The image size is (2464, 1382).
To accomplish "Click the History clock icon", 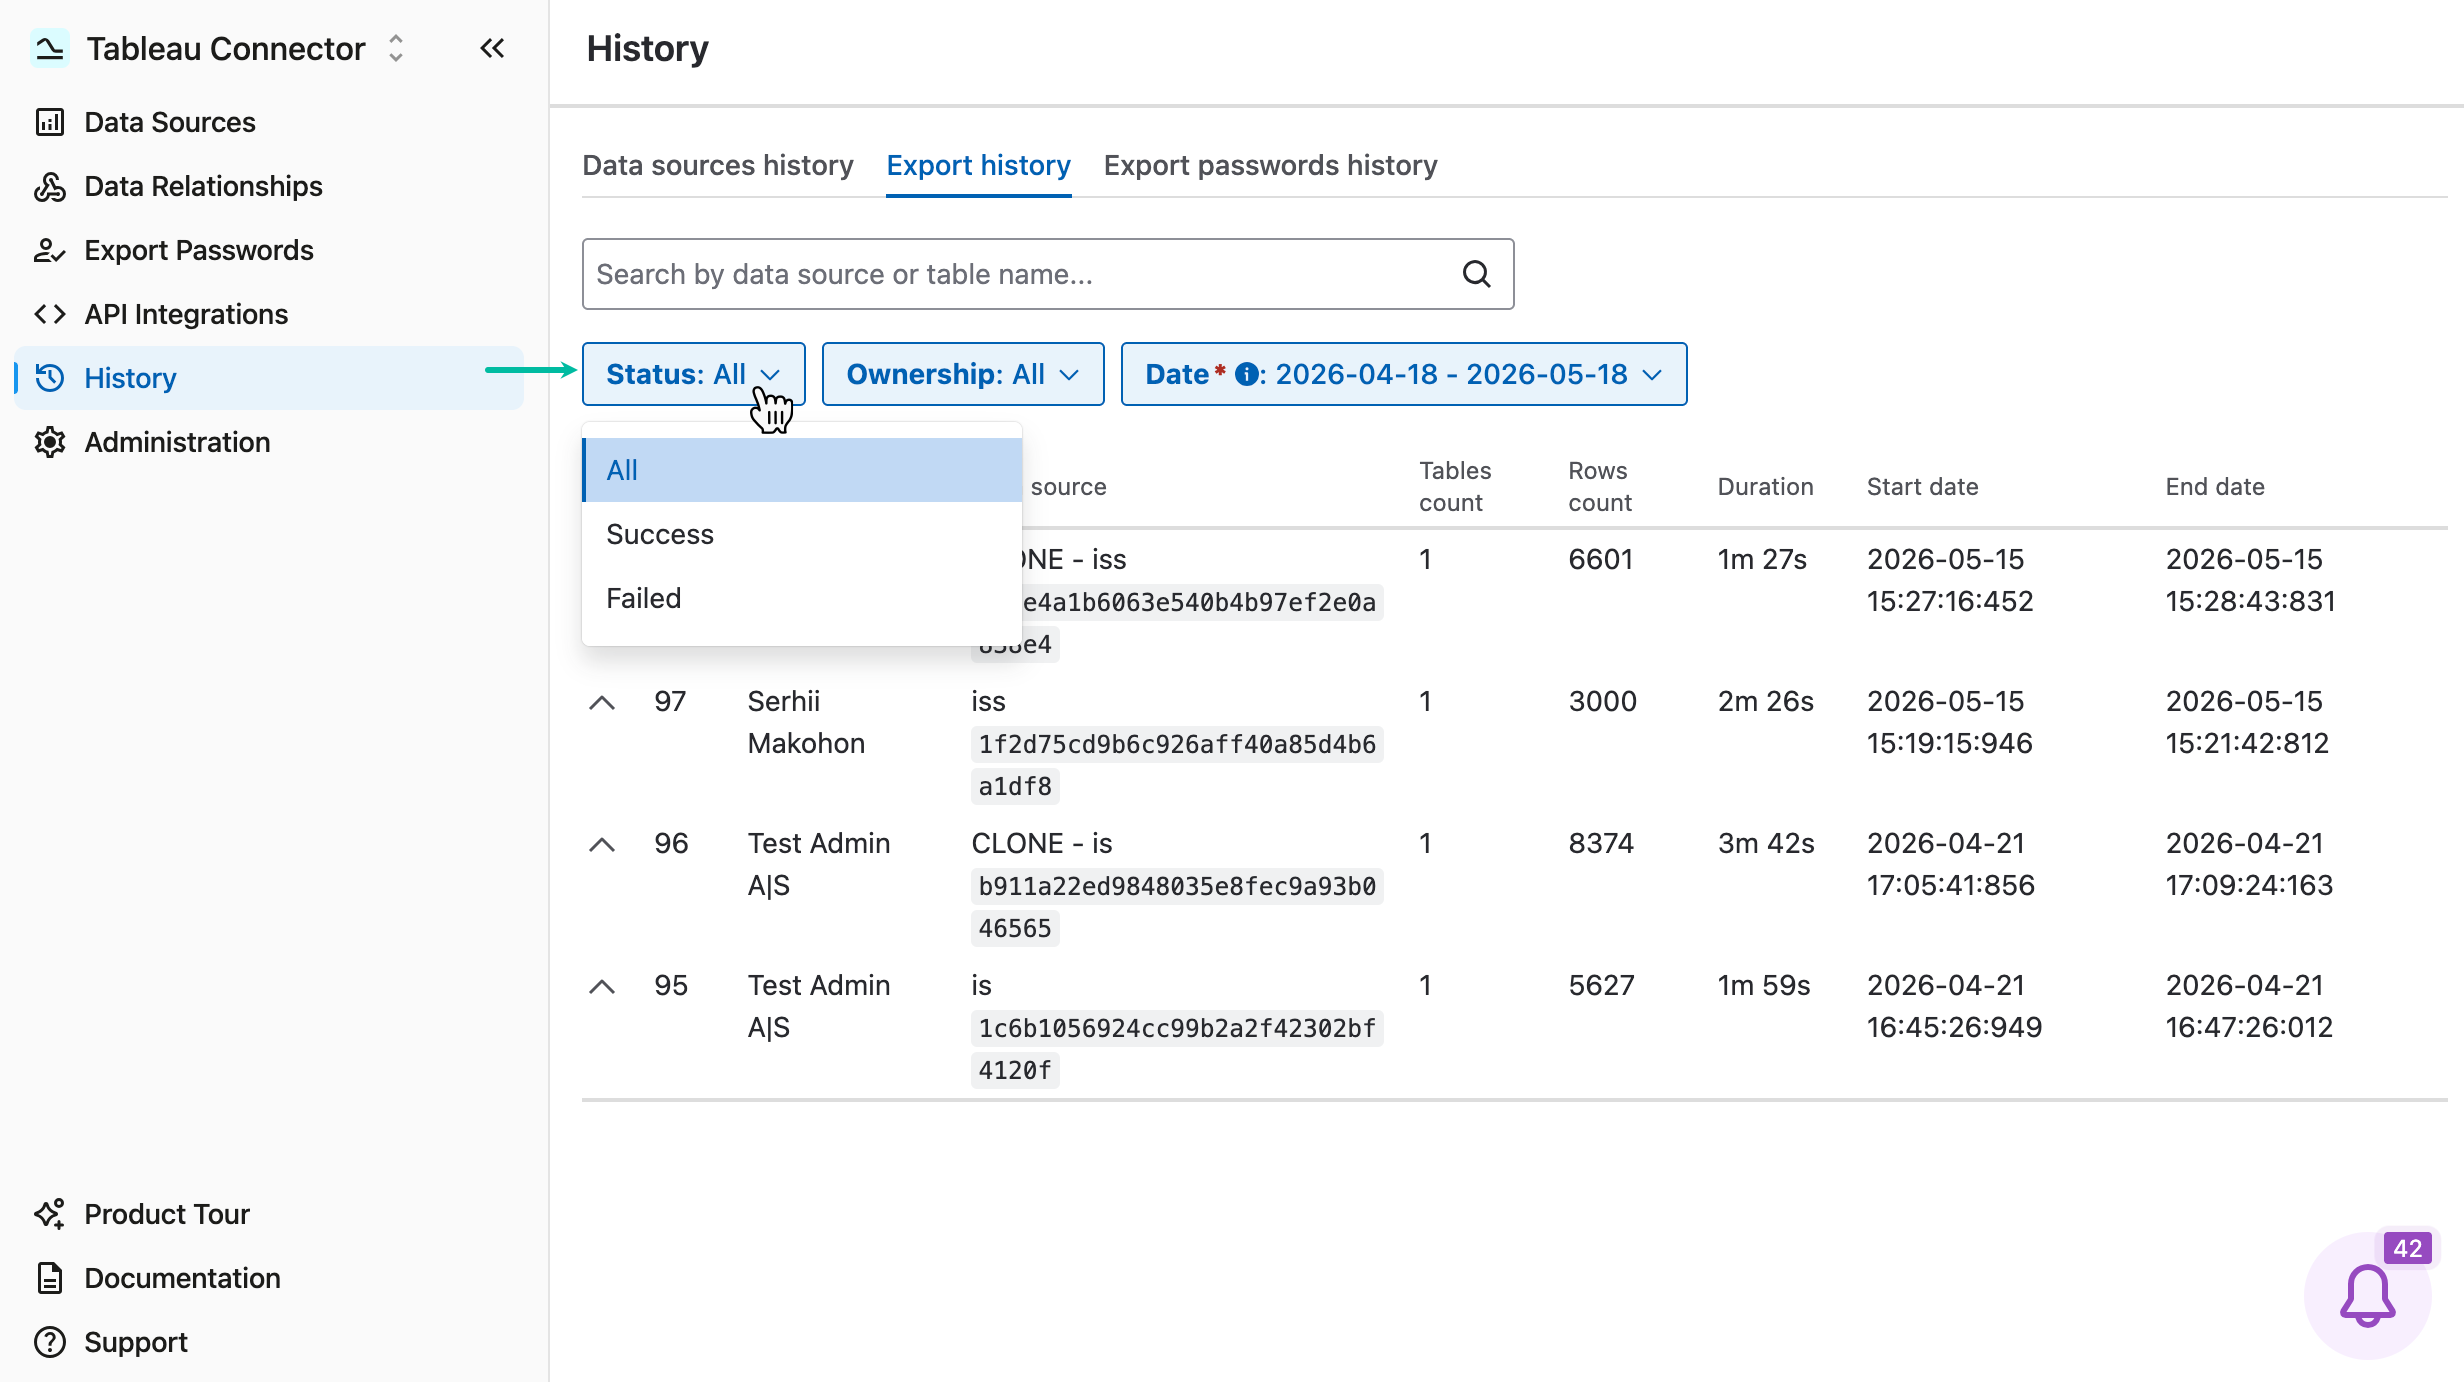I will tap(50, 378).
